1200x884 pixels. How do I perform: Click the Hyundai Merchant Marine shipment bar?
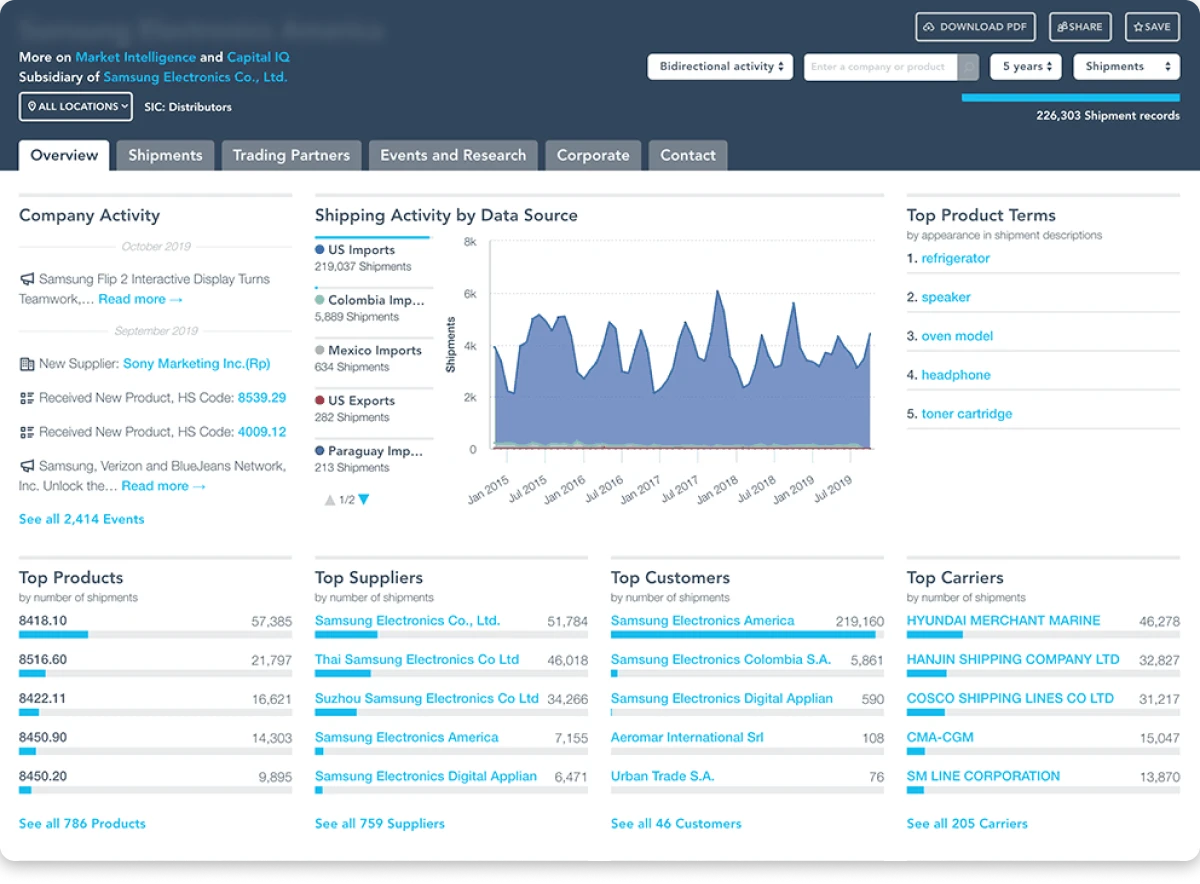[1043, 635]
